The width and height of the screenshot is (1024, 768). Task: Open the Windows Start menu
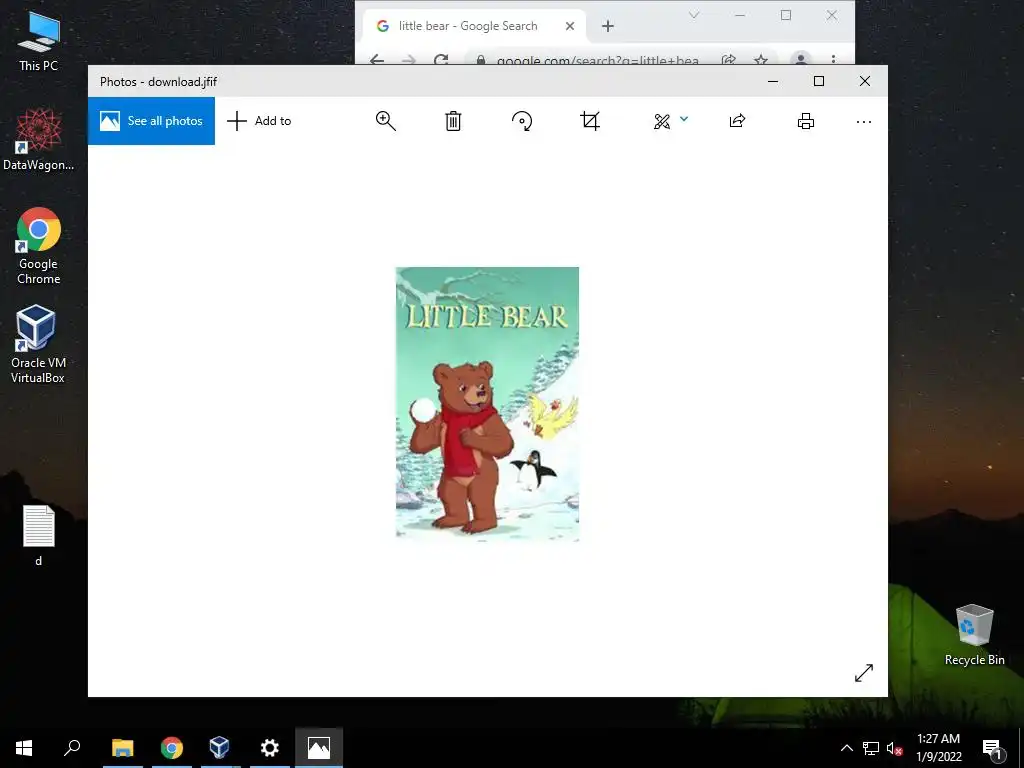(24, 748)
